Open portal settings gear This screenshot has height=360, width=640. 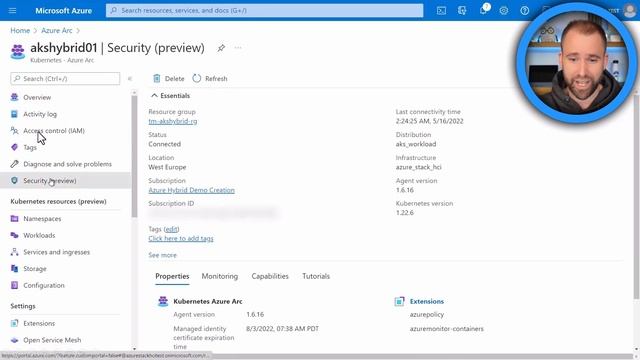(504, 11)
